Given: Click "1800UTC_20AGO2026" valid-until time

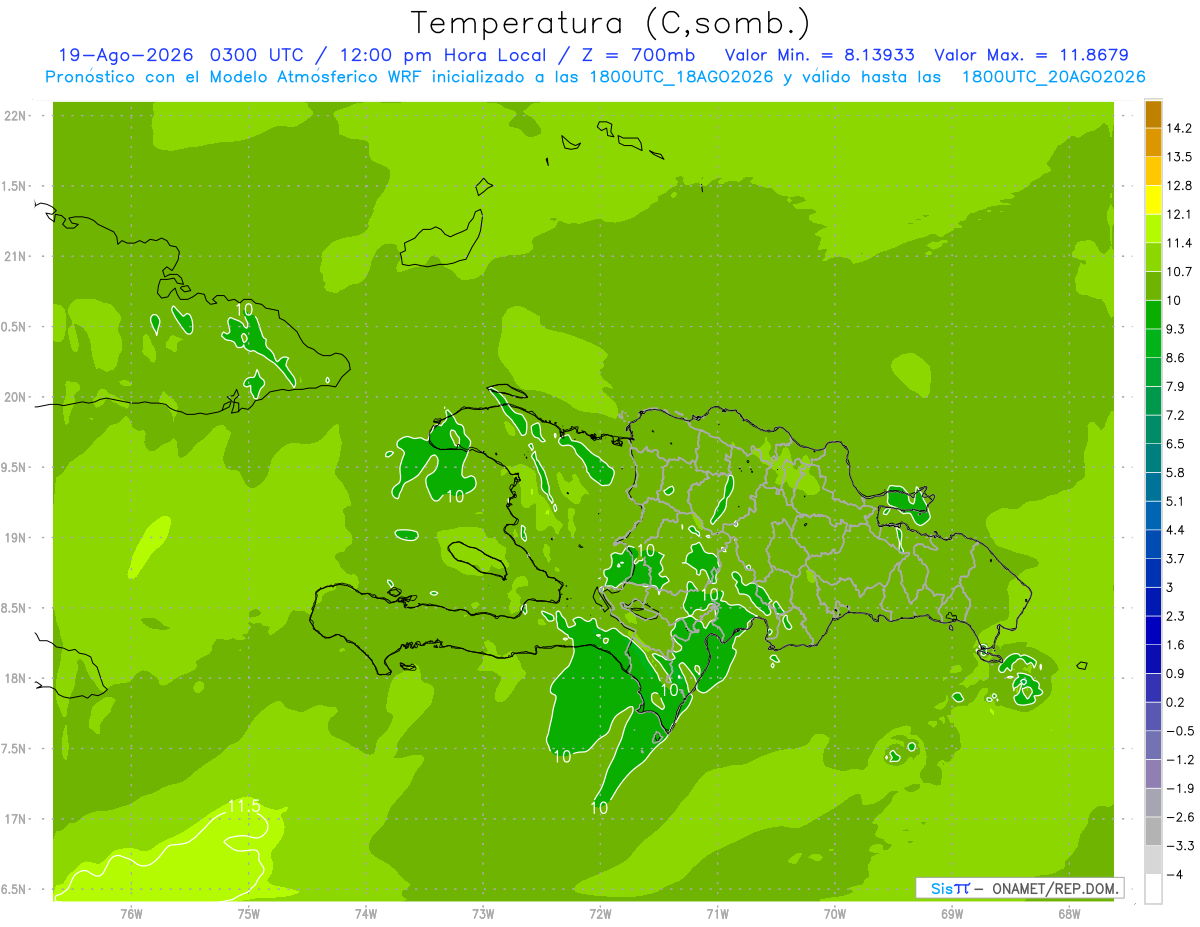Looking at the screenshot, I should (x=1053, y=77).
